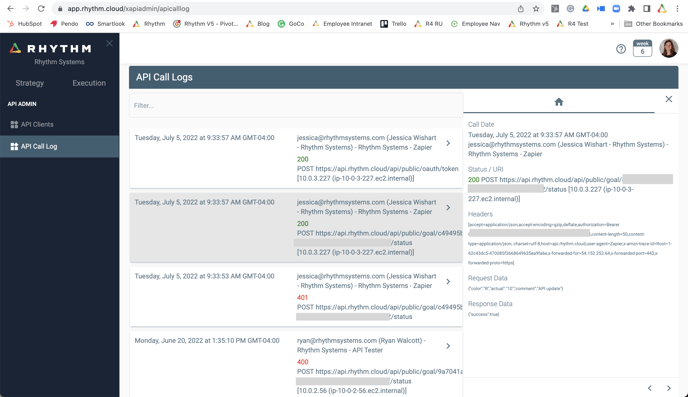Show more bookmarks with the double chevron
Image resolution: width=688 pixels, height=397 pixels.
click(x=612, y=24)
